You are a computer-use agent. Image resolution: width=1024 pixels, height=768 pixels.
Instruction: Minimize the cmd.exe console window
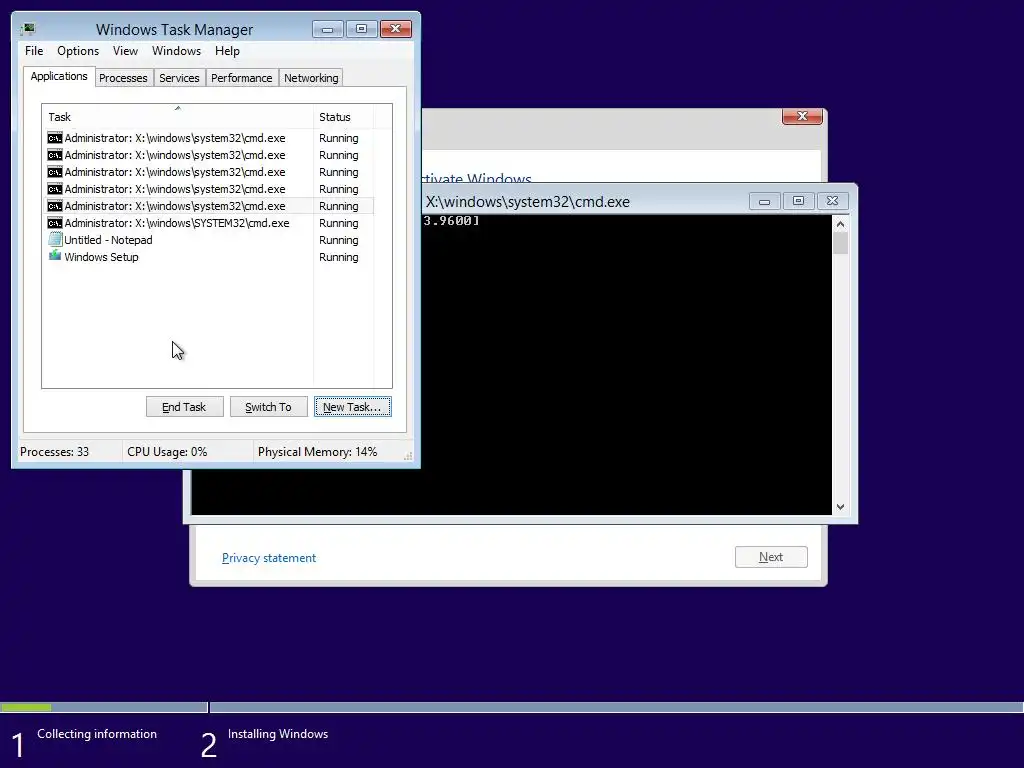click(x=764, y=201)
